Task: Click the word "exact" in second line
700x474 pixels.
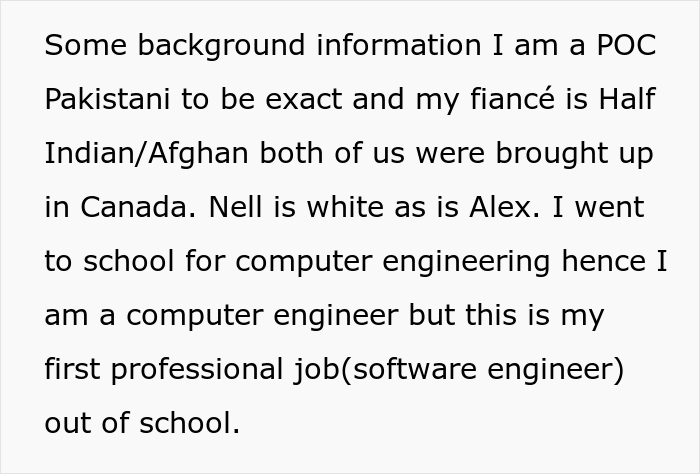Action: click(304, 99)
